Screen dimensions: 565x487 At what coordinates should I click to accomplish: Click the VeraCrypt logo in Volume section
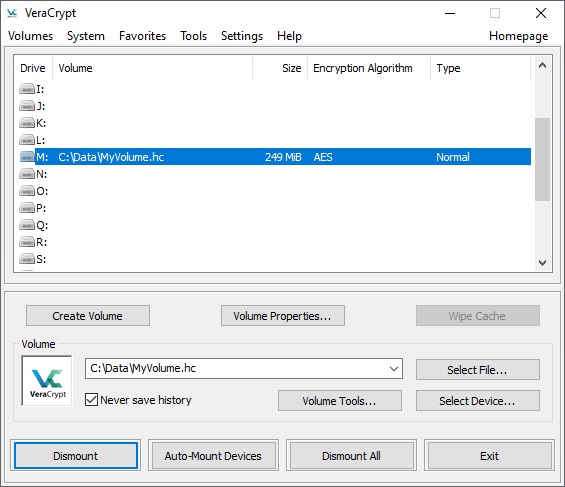pyautogui.click(x=47, y=381)
